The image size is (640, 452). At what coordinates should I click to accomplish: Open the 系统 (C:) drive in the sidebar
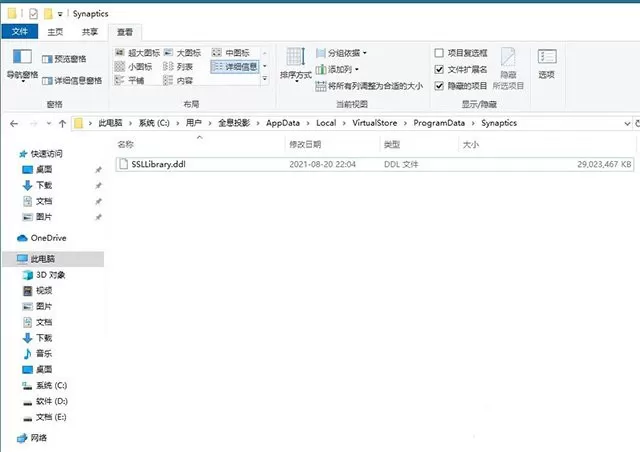44,385
